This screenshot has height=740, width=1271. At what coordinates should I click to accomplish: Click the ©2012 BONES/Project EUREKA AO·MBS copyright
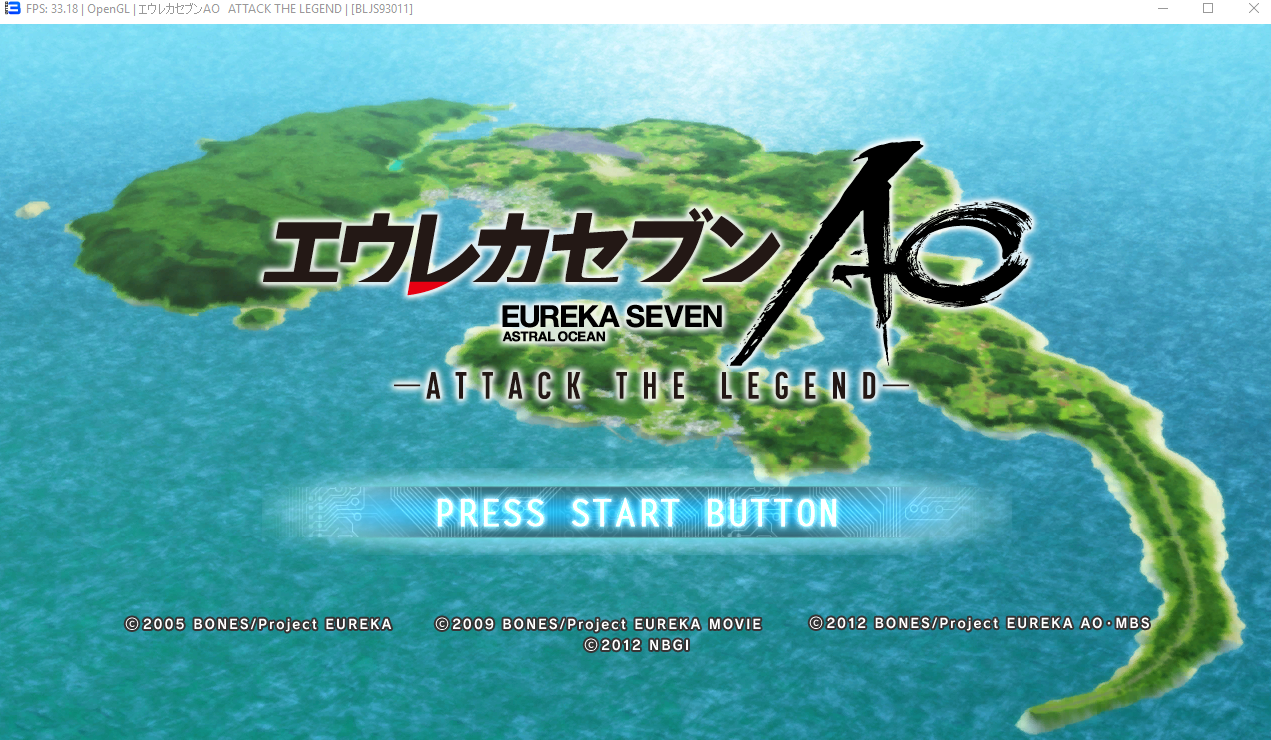pyautogui.click(x=980, y=623)
